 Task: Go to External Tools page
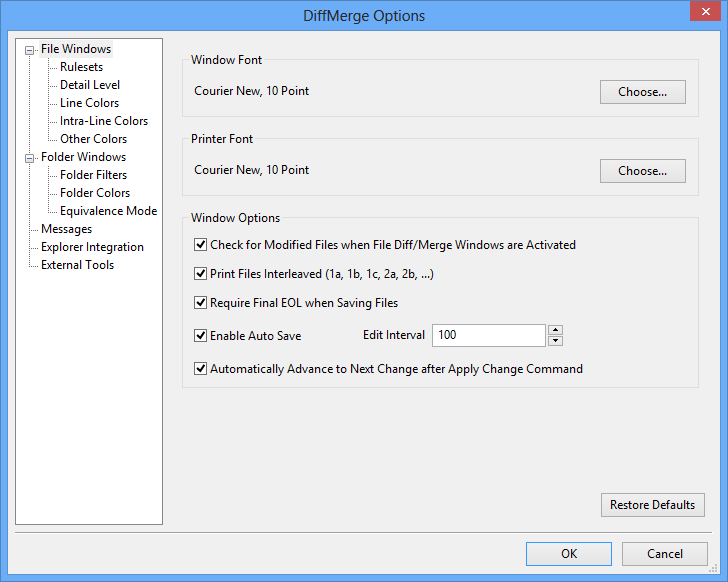(x=77, y=265)
